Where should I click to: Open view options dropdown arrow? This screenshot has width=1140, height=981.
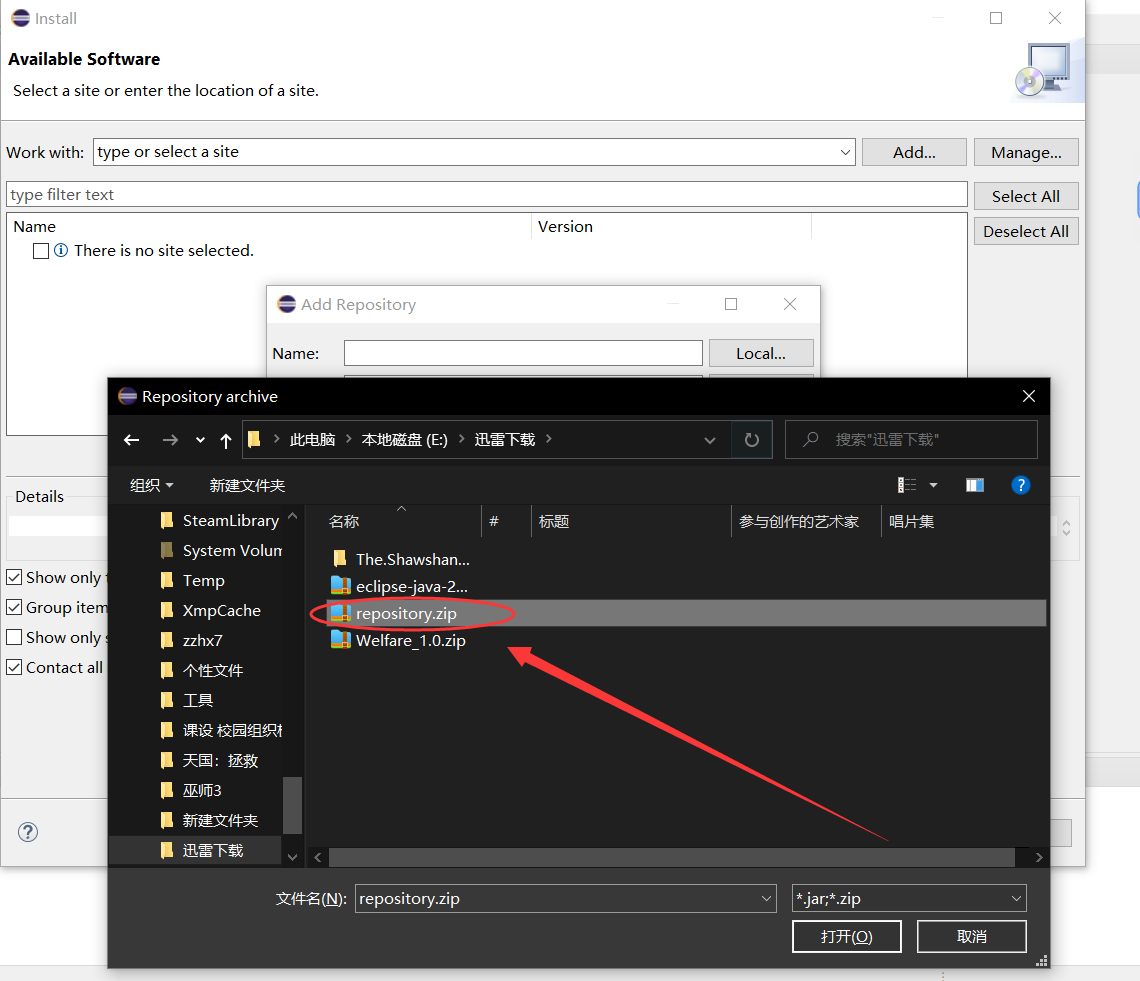(x=934, y=485)
